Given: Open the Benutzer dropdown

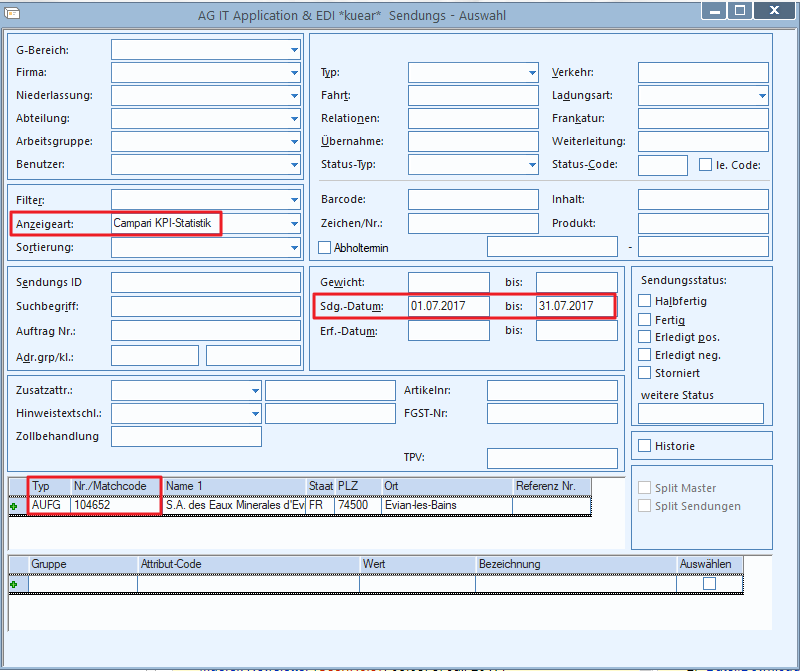Looking at the screenshot, I should coord(294,165).
